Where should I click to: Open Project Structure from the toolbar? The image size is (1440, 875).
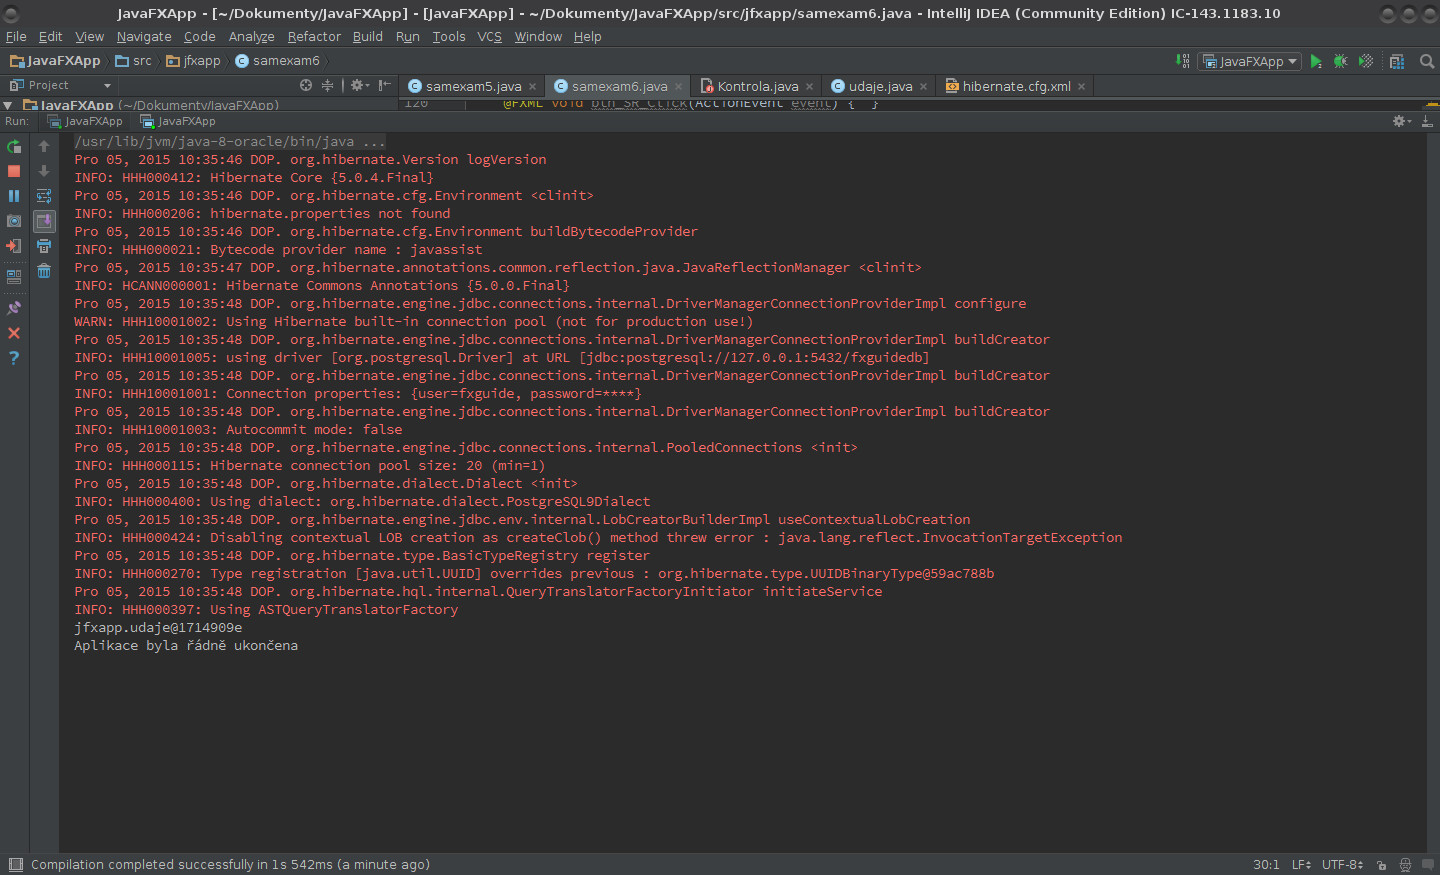[x=1397, y=62]
